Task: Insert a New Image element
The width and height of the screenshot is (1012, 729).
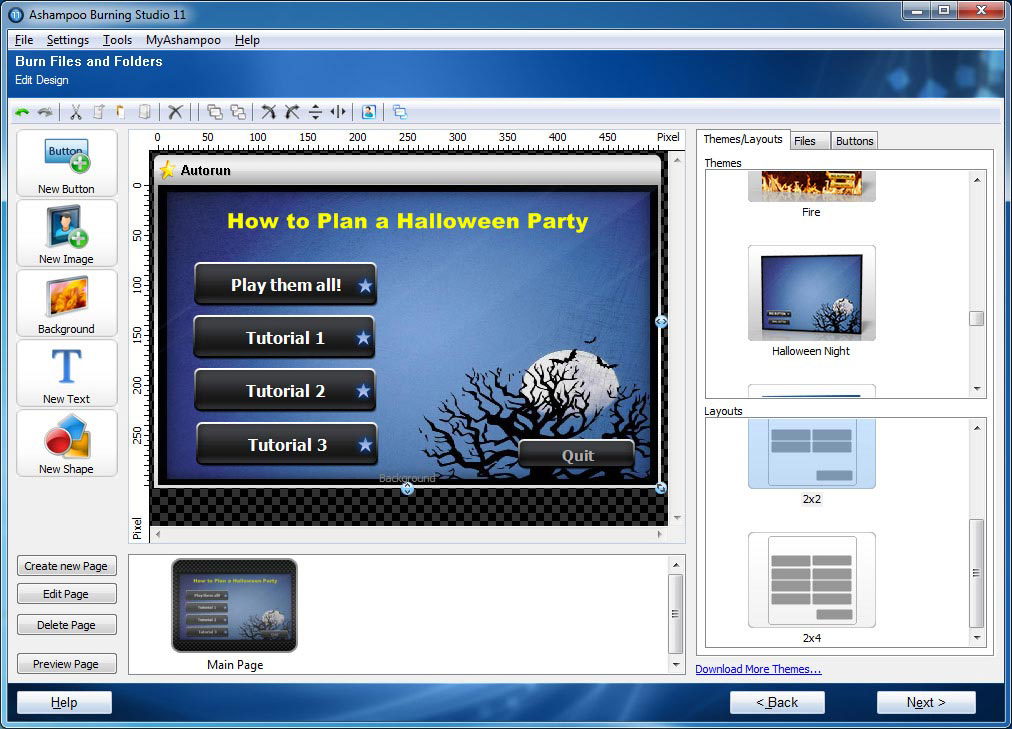Action: coord(67,234)
